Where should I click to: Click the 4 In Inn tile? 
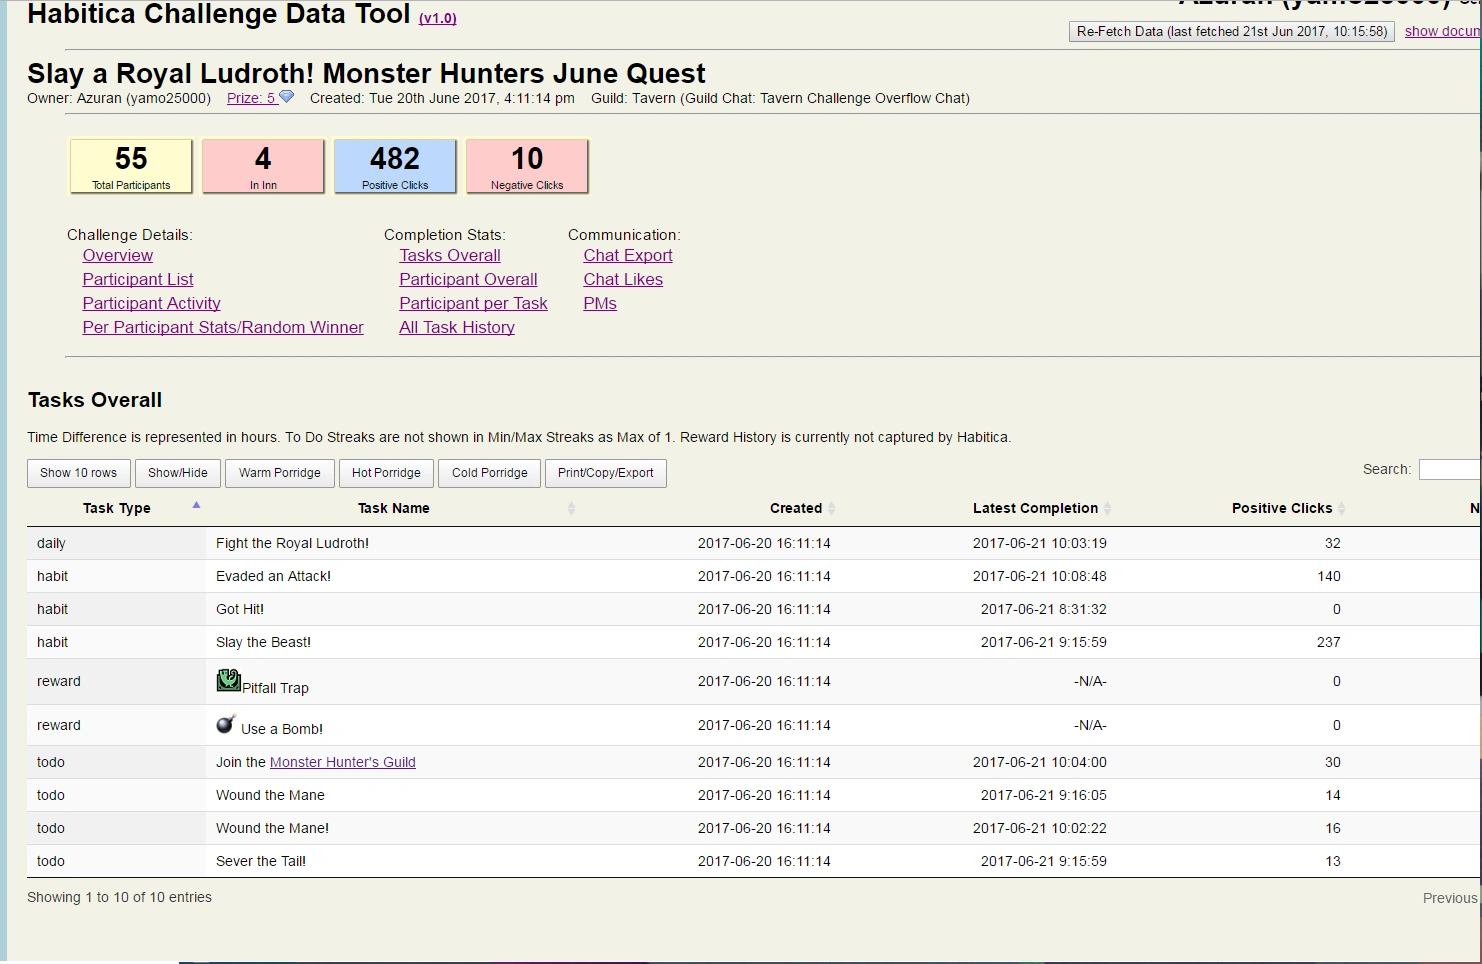pos(263,166)
